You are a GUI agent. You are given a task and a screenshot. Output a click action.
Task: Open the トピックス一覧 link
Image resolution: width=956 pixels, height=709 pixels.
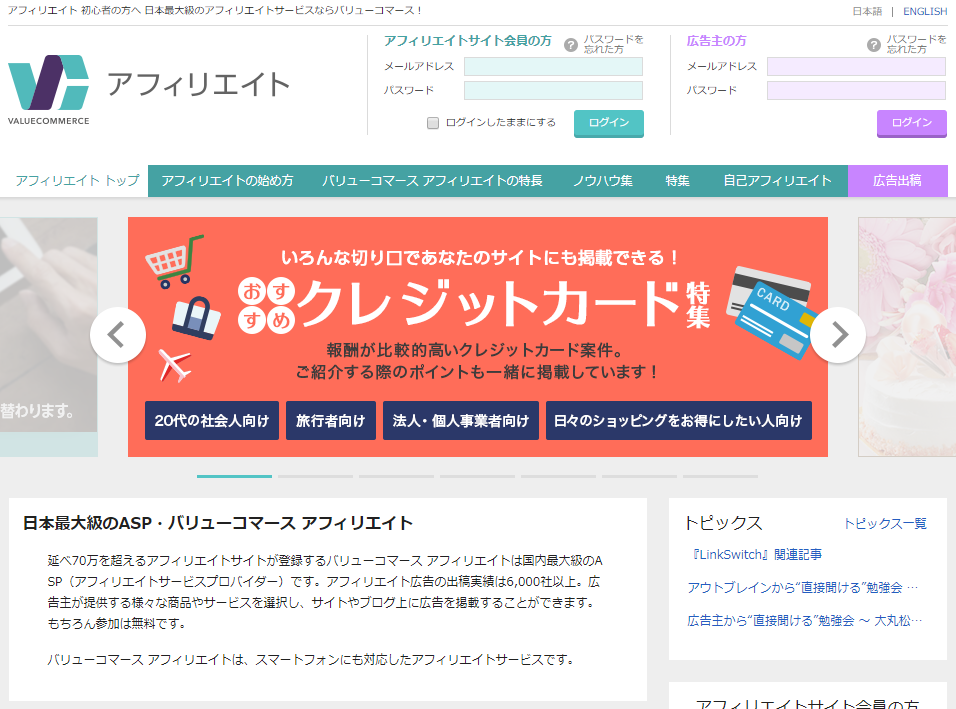point(885,524)
